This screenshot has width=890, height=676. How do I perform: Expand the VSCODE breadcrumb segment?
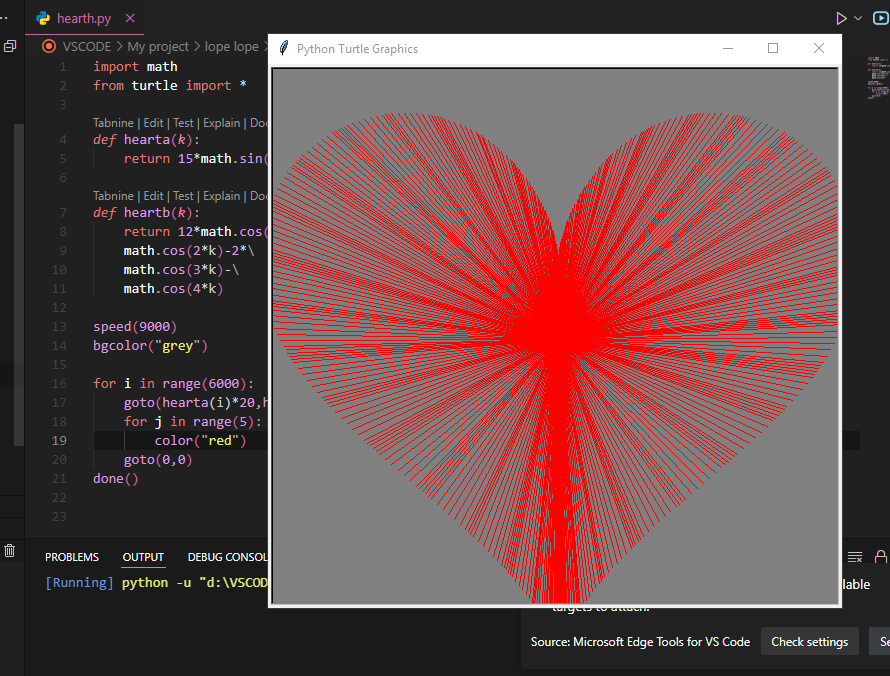pos(87,47)
